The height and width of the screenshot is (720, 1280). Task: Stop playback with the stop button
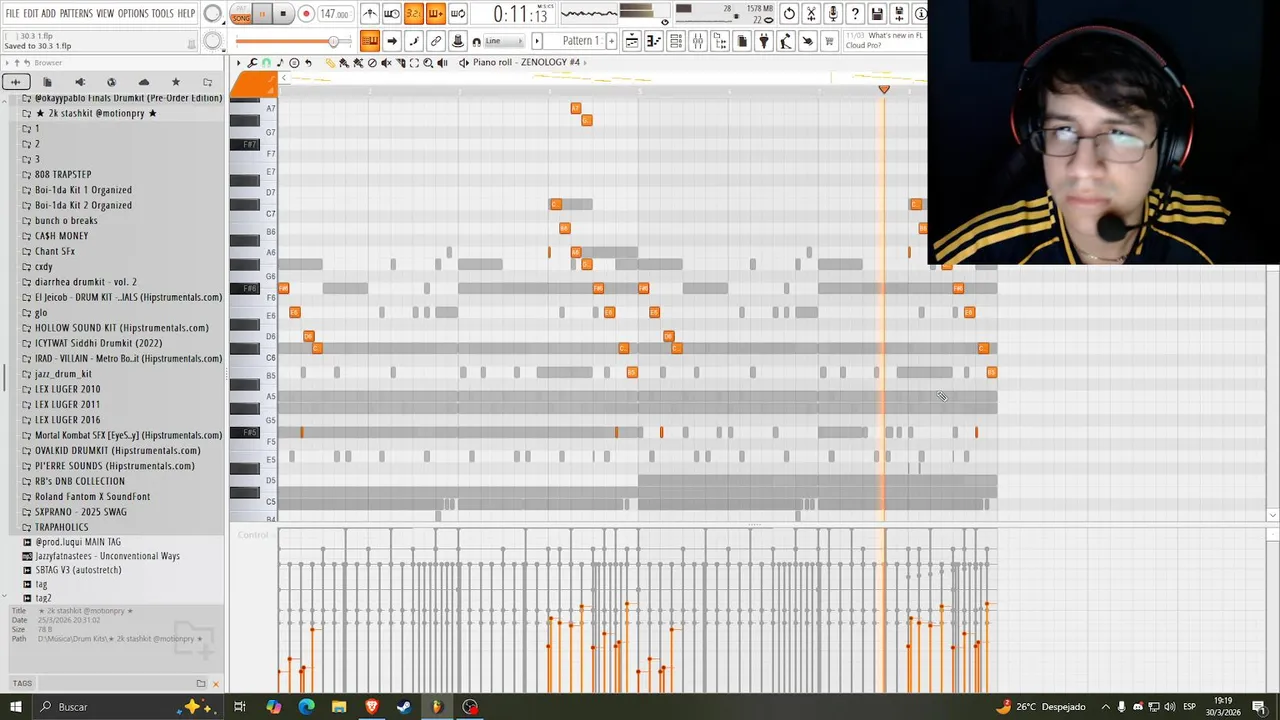pos(283,14)
